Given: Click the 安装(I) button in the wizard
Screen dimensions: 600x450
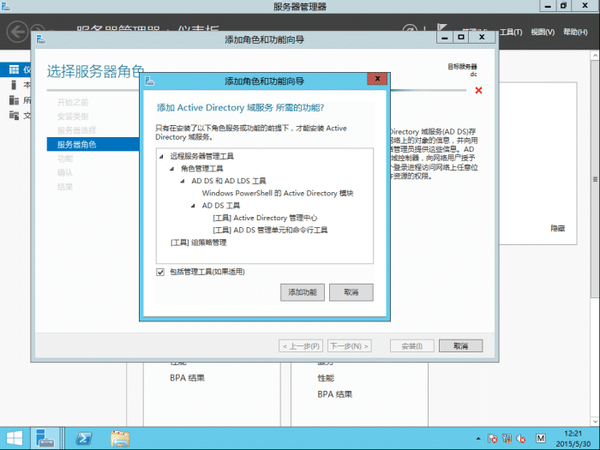Looking at the screenshot, I should [412, 346].
